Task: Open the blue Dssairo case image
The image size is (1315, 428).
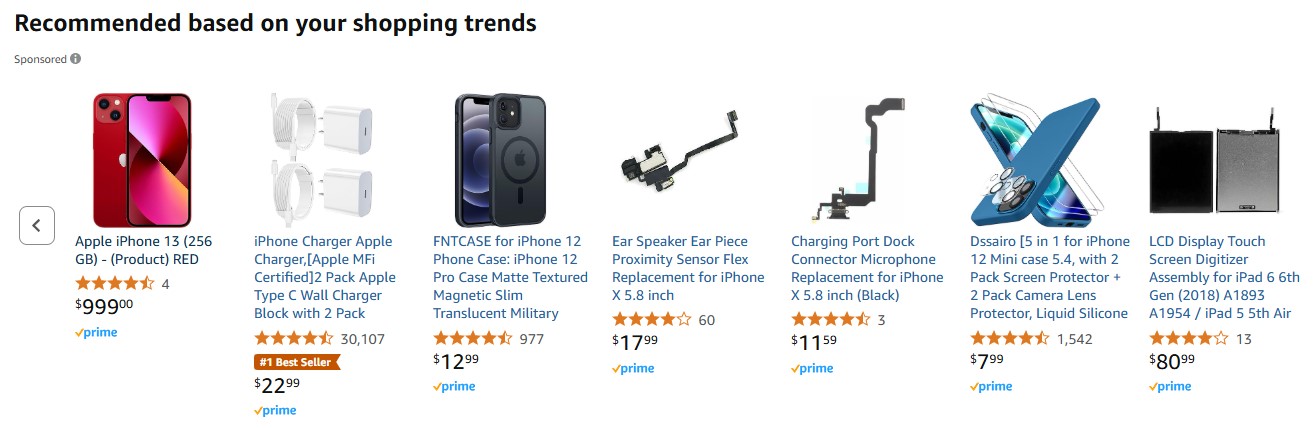Action: click(1036, 160)
